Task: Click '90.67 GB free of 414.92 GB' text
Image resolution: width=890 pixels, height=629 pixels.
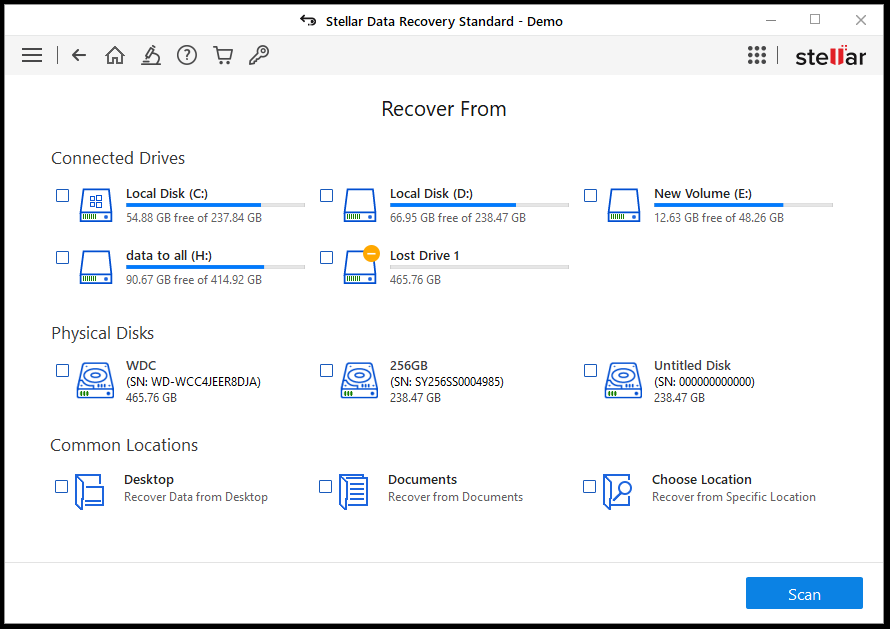Action: pos(194,279)
